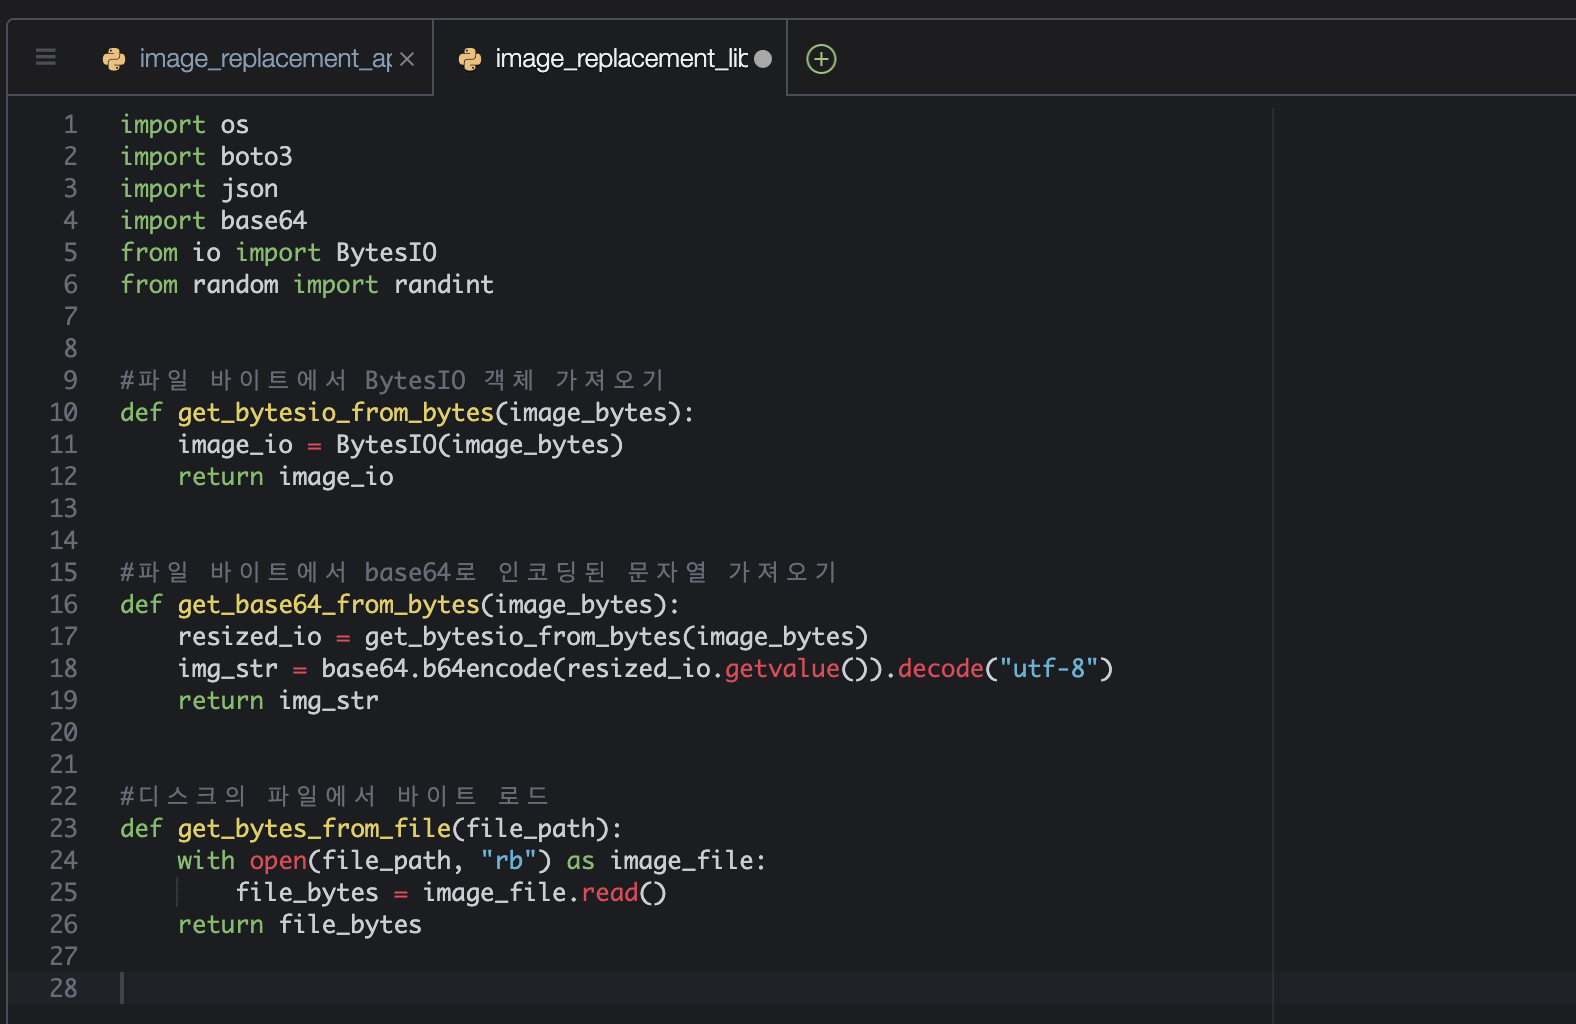Click line number 1 in the gutter
This screenshot has height=1024, width=1576.
point(70,124)
